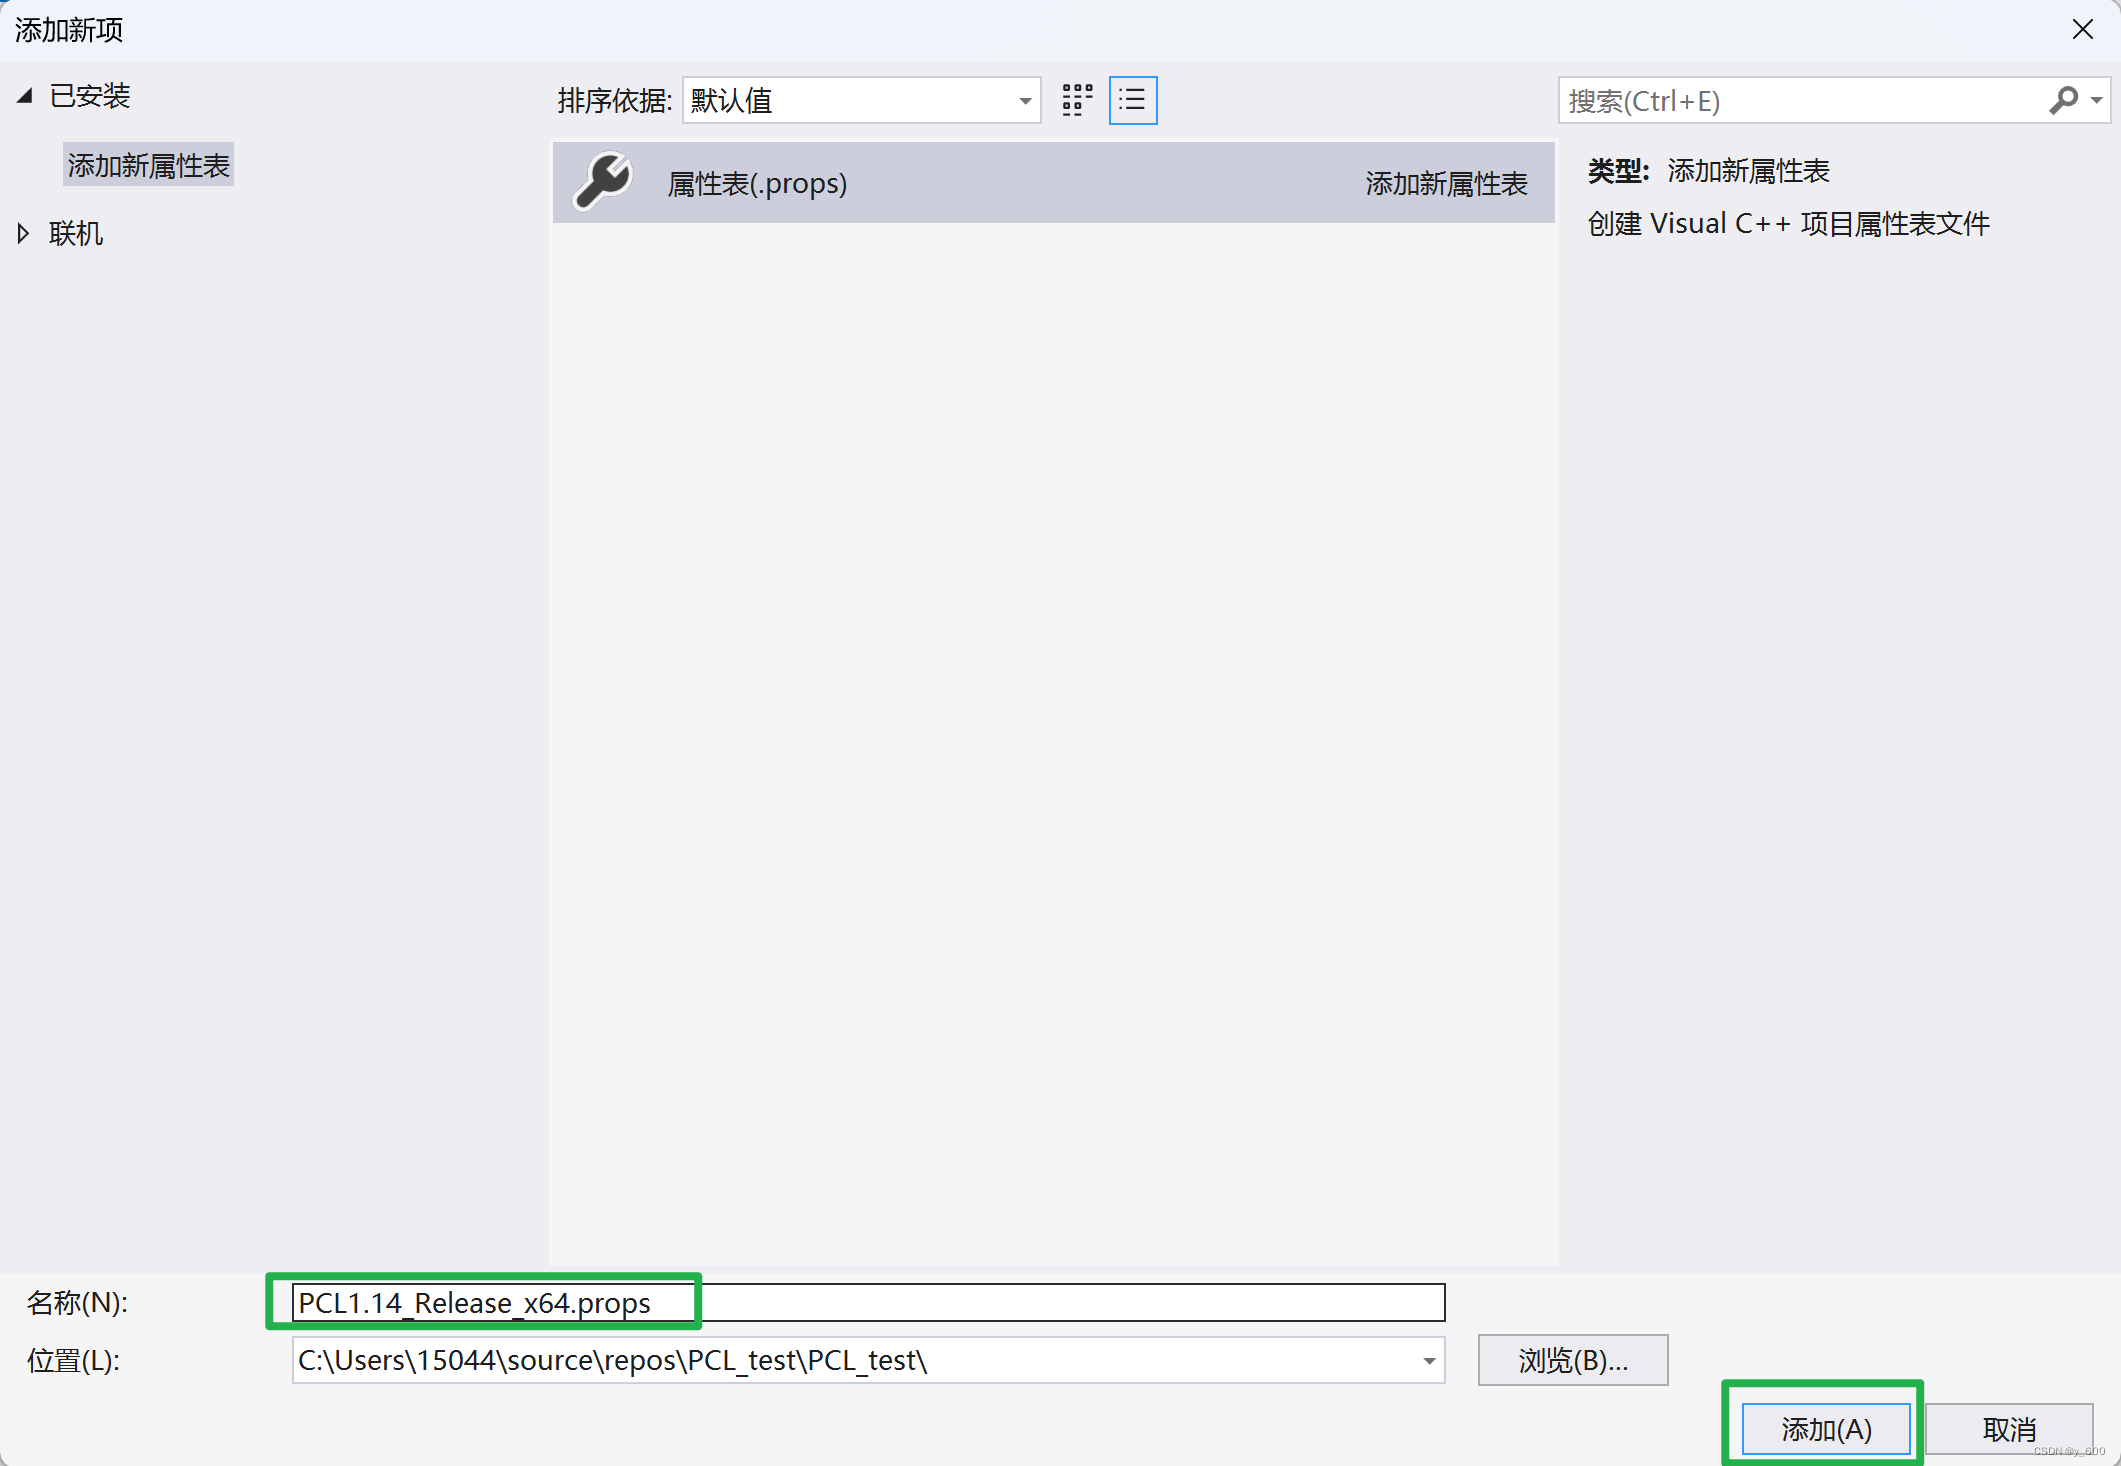Open the search options dropdown arrow
Image resolution: width=2121 pixels, height=1466 pixels.
point(2096,100)
